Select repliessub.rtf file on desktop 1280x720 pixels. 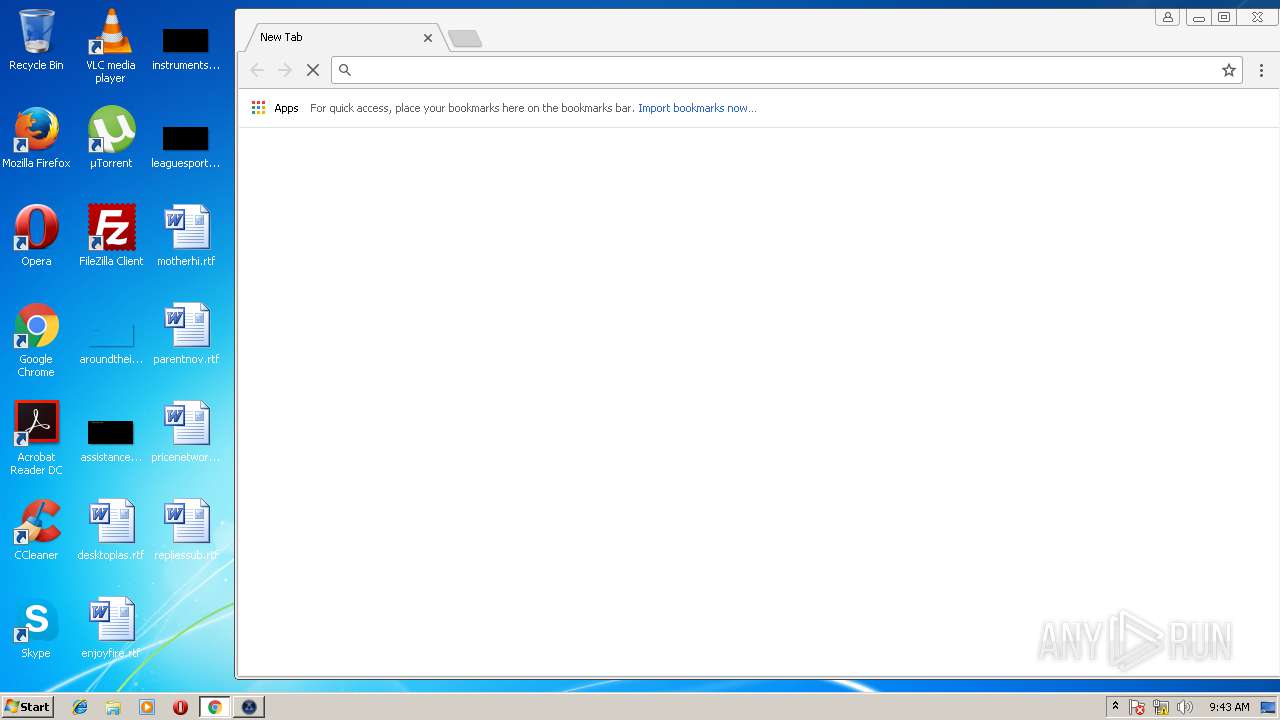coord(186,530)
